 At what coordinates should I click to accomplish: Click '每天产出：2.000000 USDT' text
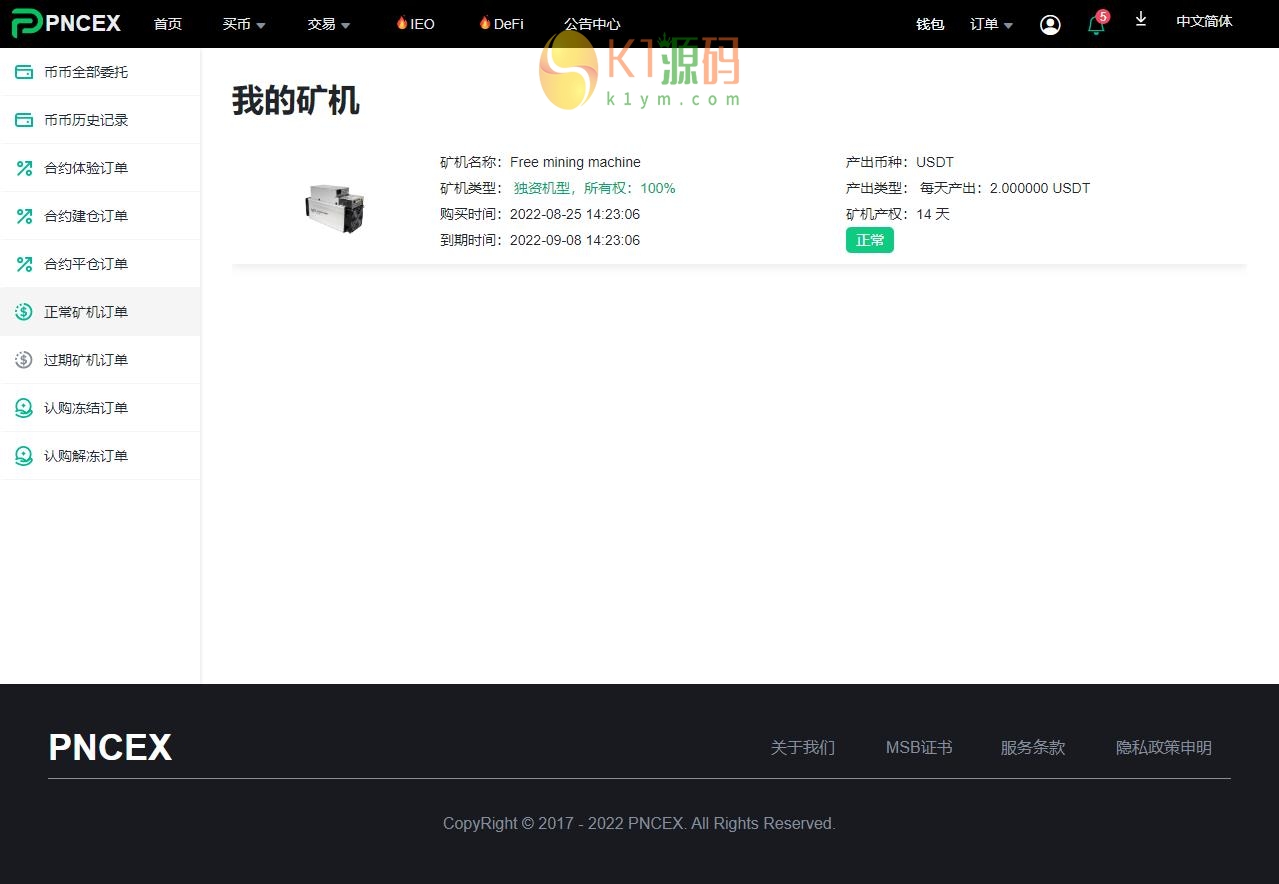(x=1005, y=188)
